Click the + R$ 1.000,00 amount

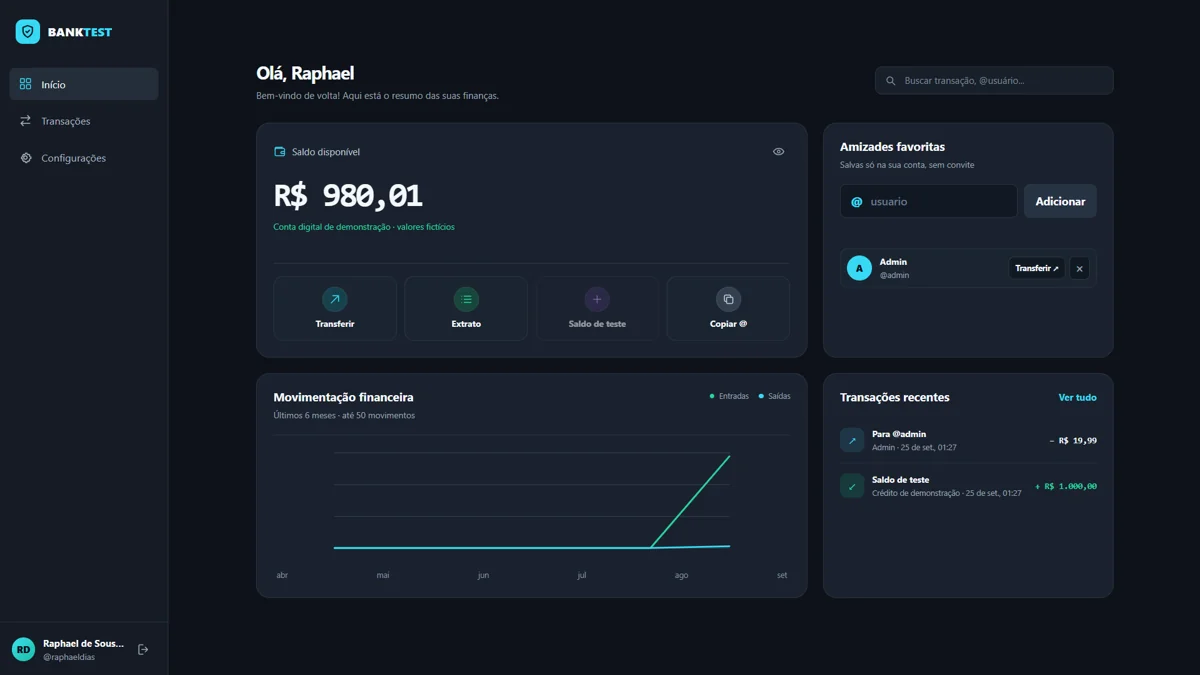[1066, 486]
